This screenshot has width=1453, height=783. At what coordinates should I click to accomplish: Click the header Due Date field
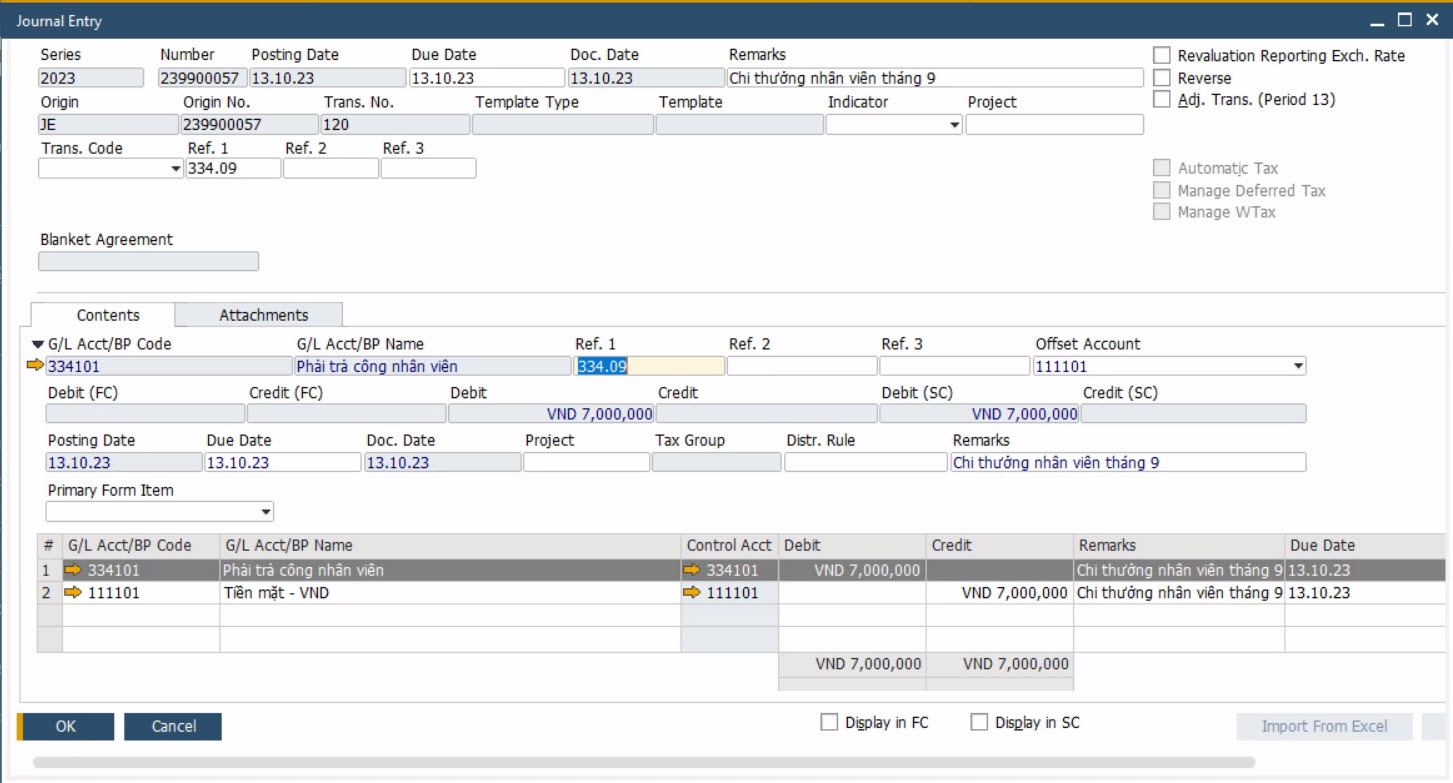(487, 78)
